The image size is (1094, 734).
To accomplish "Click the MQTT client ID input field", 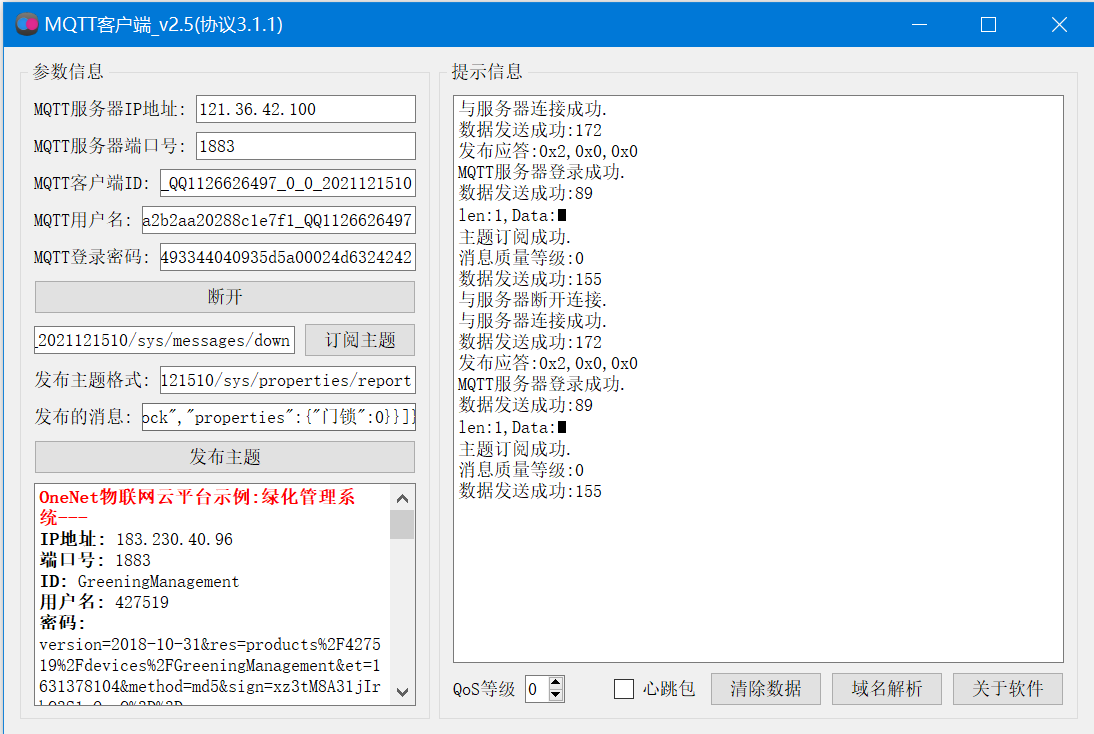I will (287, 183).
